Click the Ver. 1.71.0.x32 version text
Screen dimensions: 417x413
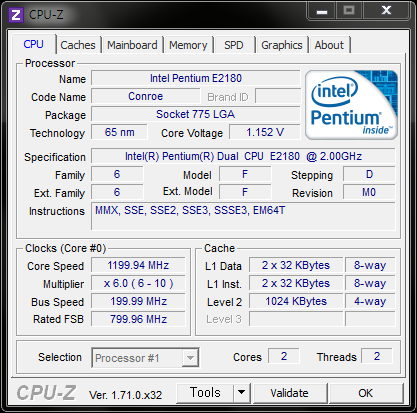tap(125, 395)
